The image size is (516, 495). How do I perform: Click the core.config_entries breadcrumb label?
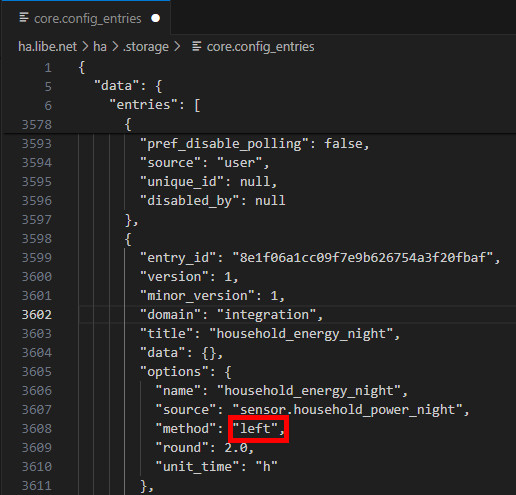[260, 47]
